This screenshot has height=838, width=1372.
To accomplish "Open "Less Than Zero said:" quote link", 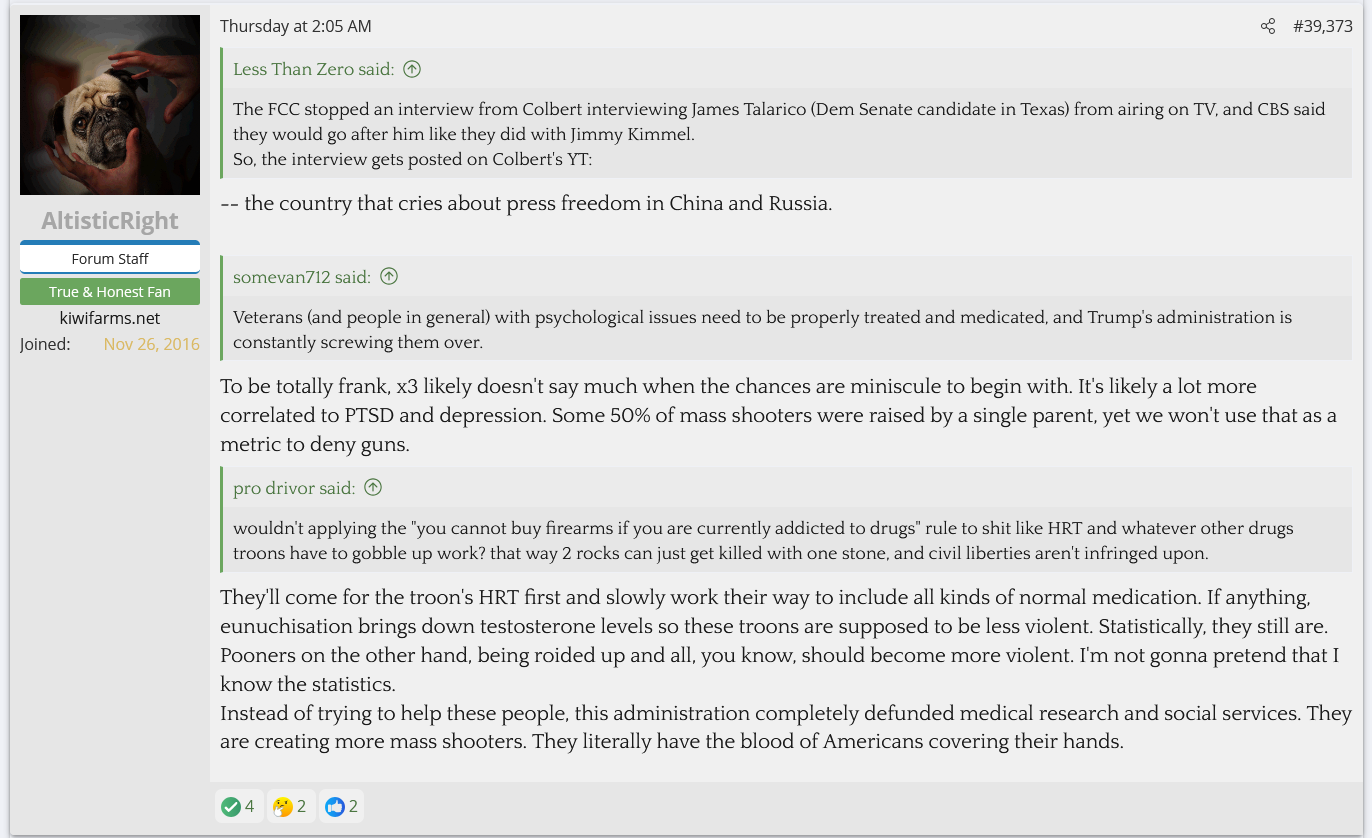I will 313,69.
